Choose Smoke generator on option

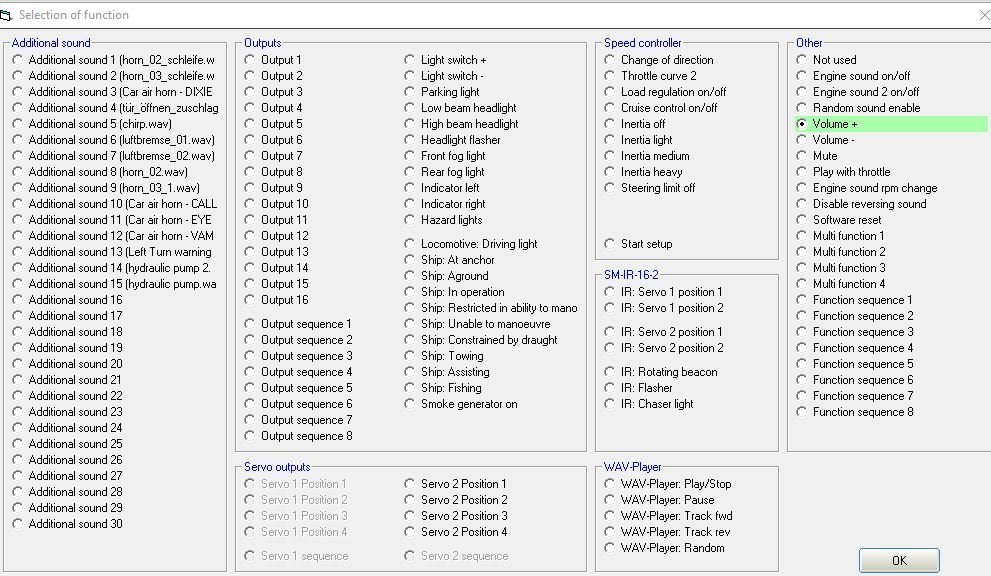[410, 404]
